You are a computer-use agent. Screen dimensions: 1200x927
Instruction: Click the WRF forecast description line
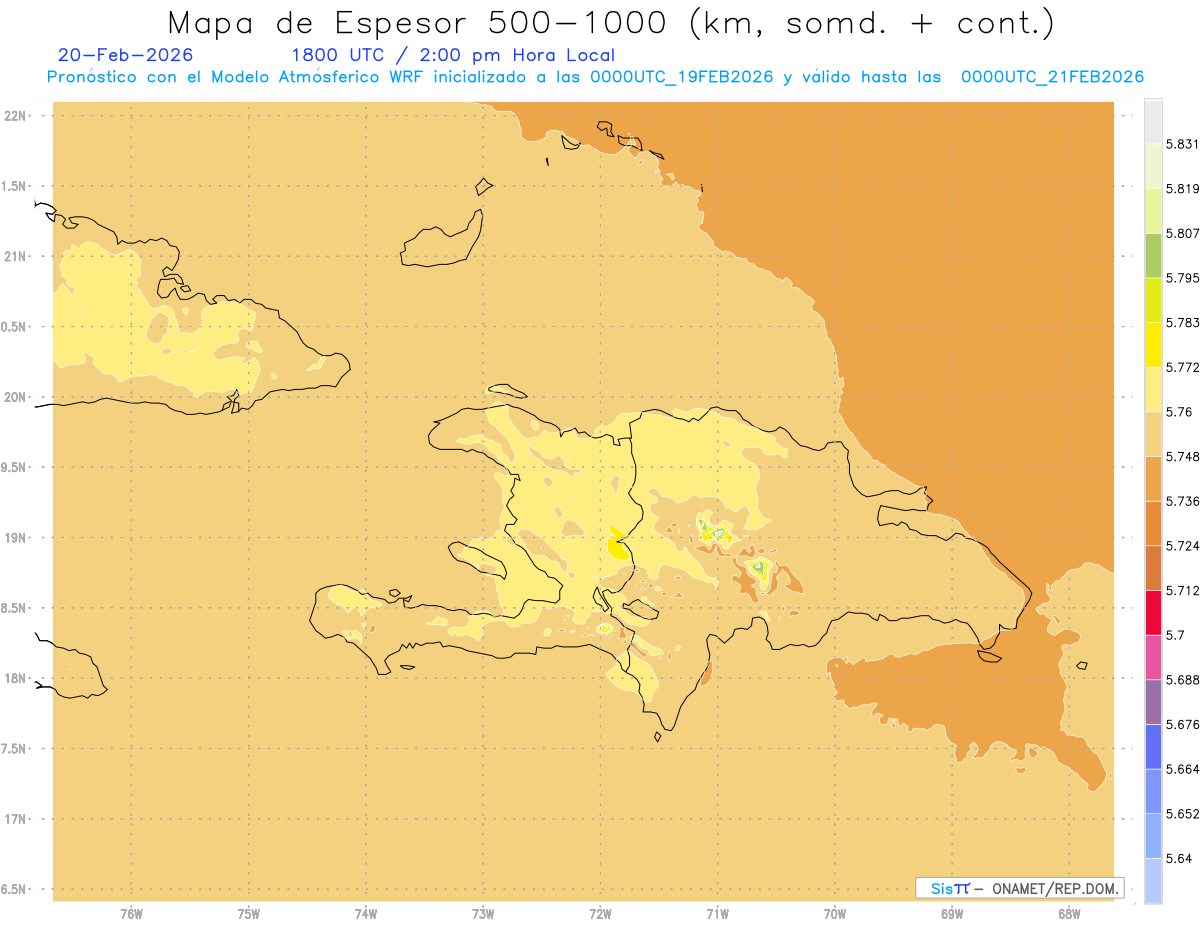click(595, 78)
